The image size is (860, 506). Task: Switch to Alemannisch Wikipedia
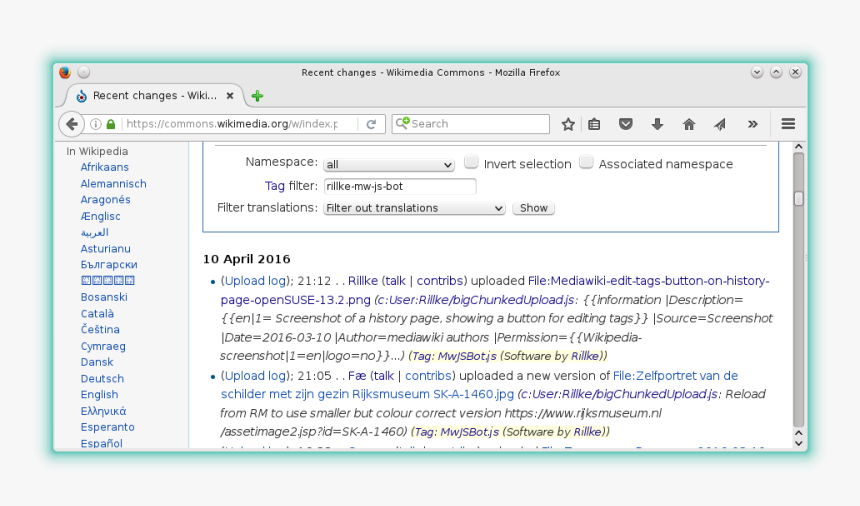tap(114, 184)
